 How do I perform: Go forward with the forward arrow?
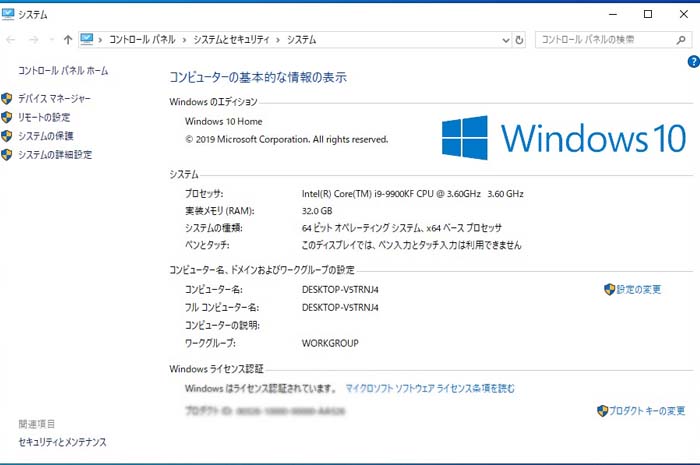coord(33,40)
